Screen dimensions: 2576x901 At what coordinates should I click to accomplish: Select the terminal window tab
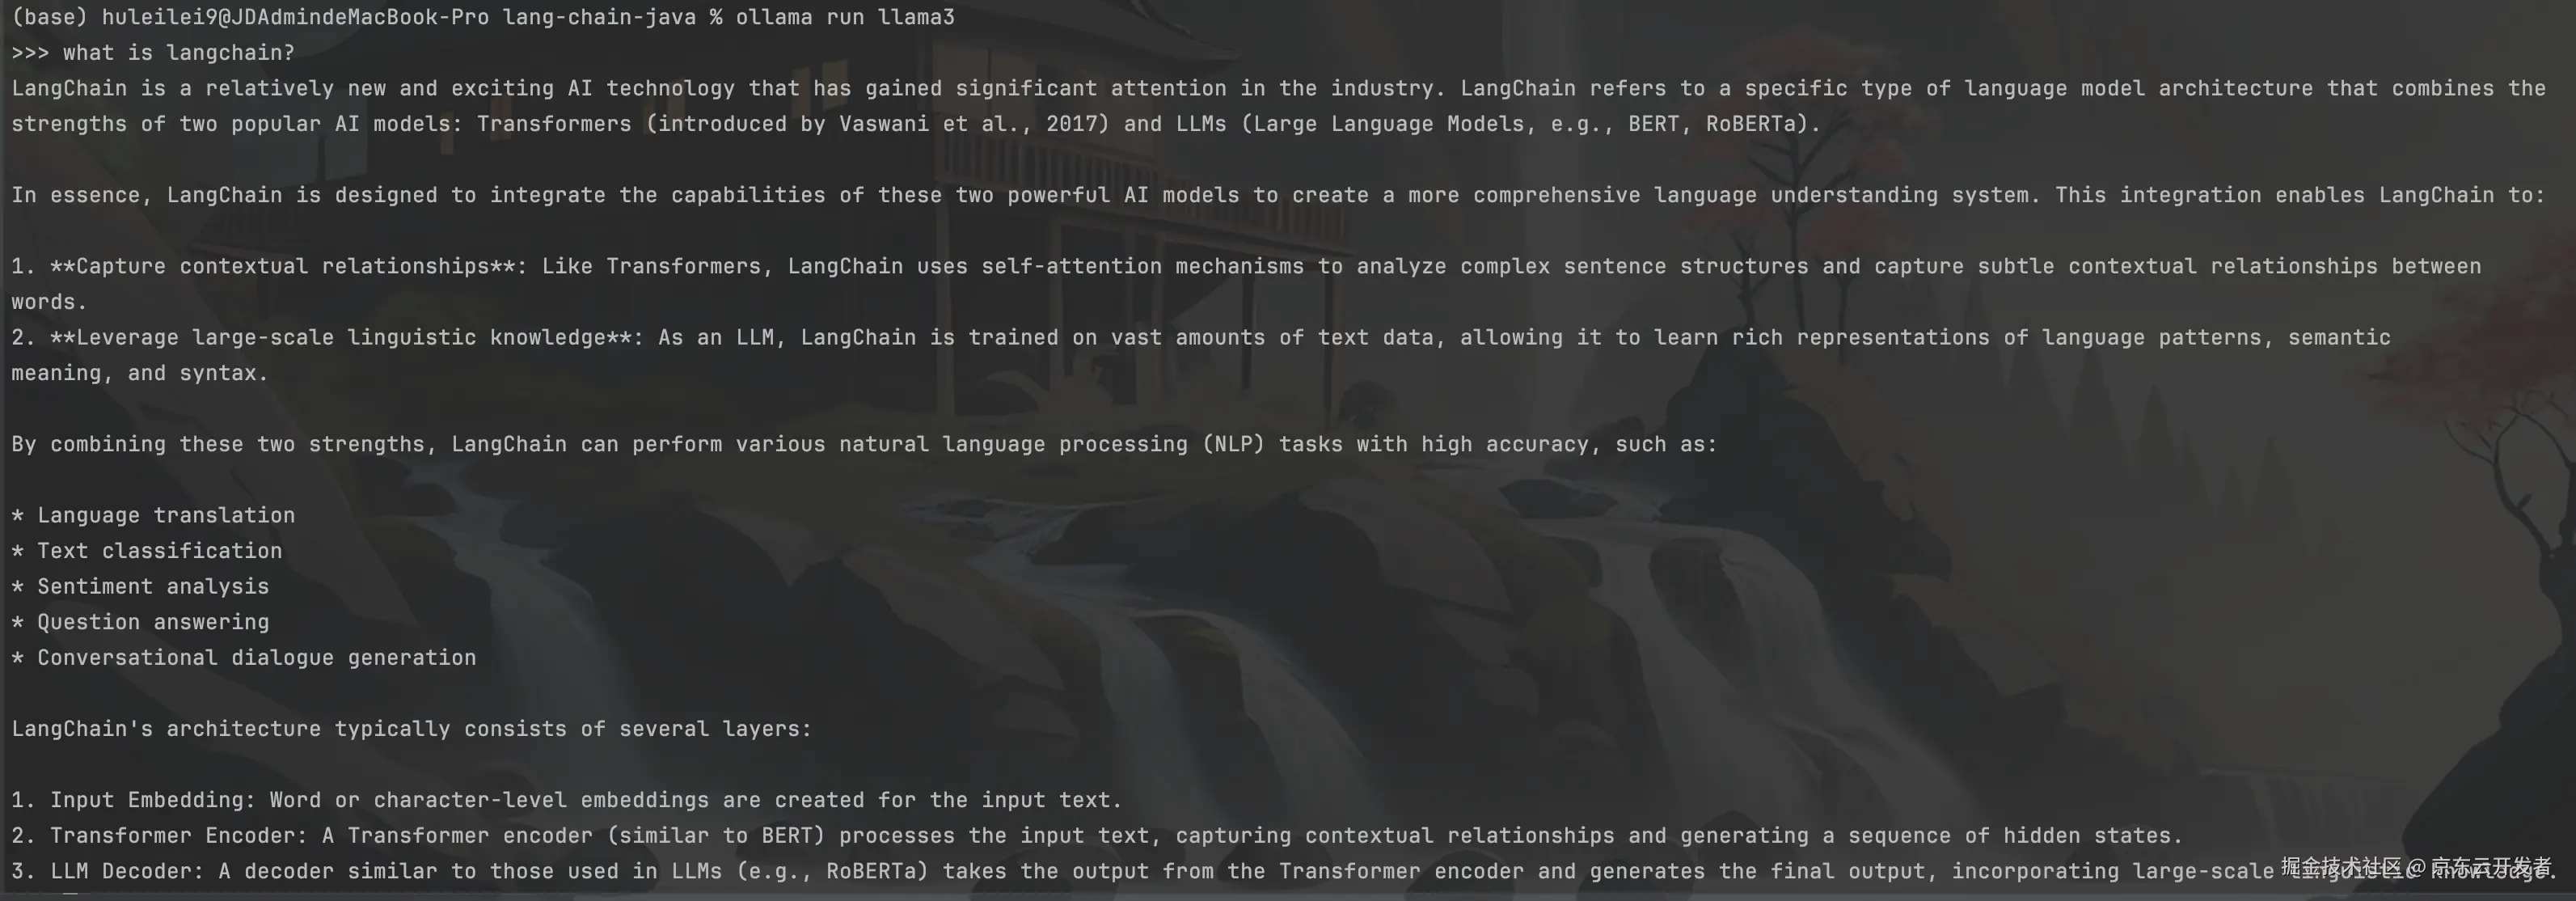point(1288,15)
